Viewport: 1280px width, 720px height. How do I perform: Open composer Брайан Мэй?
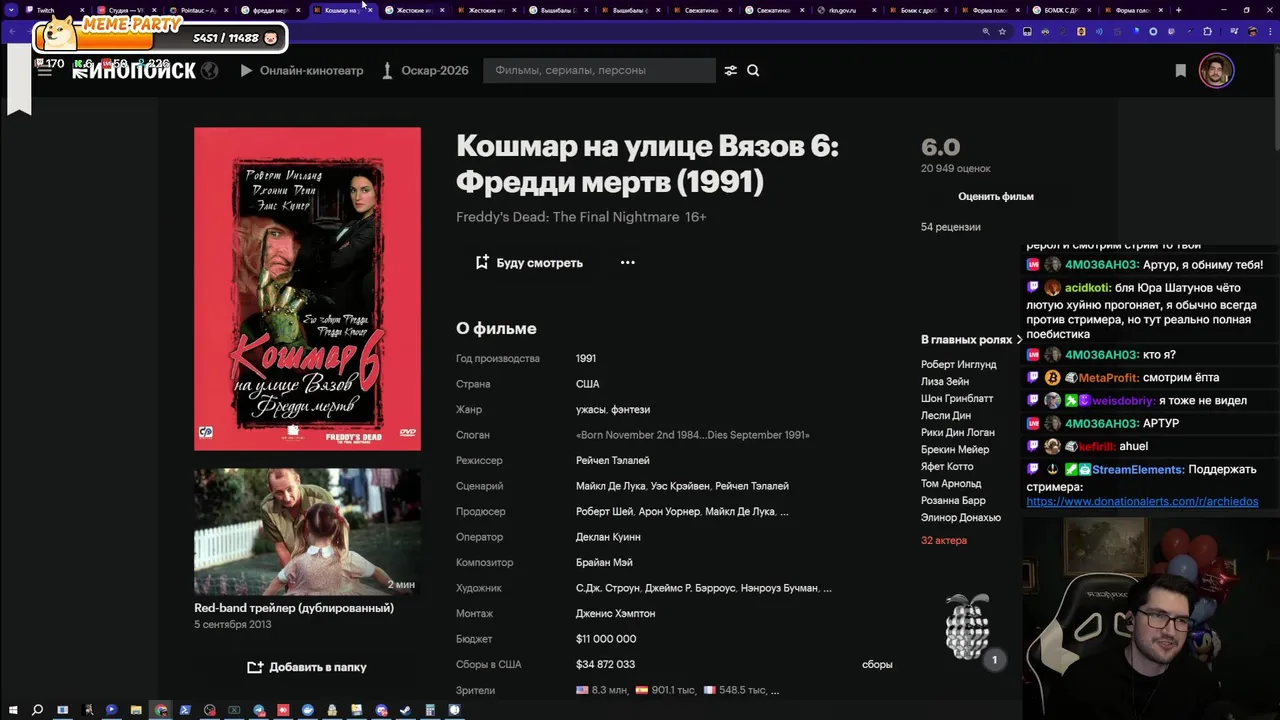(x=604, y=562)
